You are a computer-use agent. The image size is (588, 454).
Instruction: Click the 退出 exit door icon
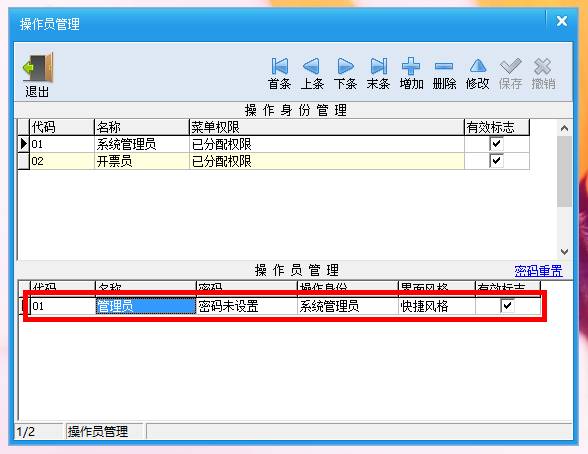(38, 67)
